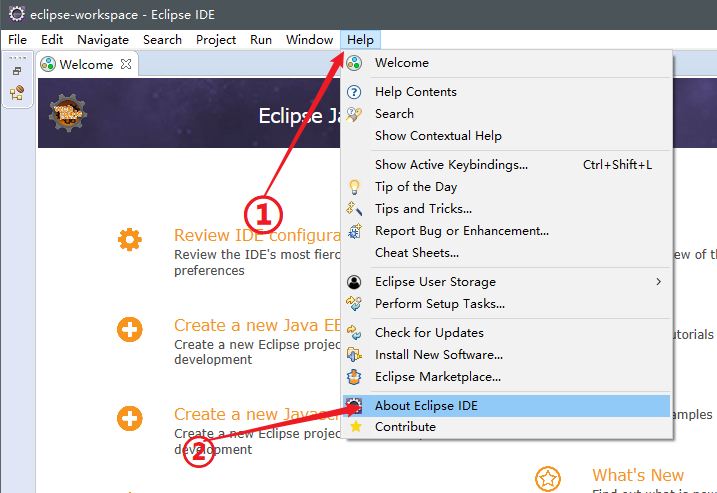The width and height of the screenshot is (717, 493).
Task: Choose About Eclipse IDE
Action: tap(507, 406)
